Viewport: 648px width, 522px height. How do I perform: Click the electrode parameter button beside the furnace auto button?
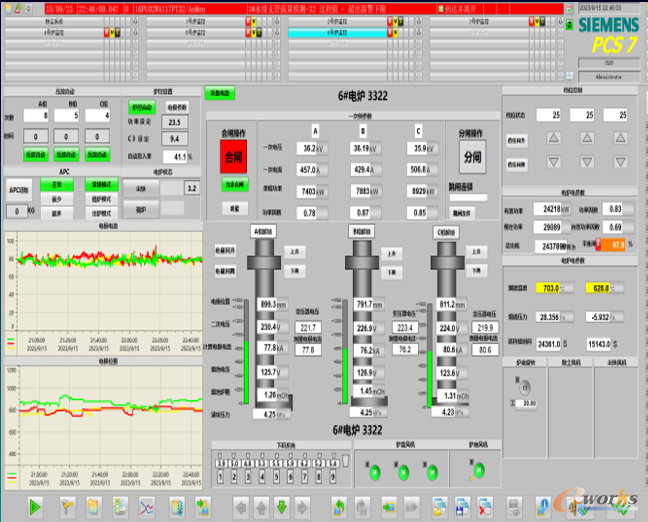coord(177,107)
